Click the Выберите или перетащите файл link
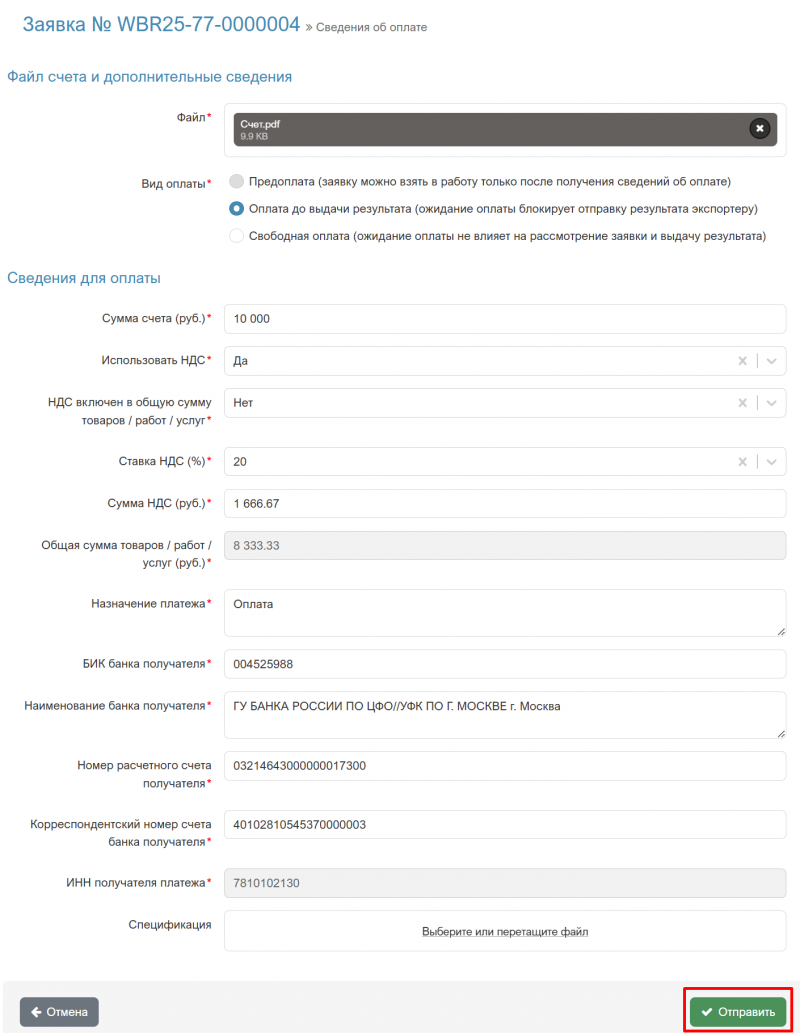The image size is (800, 1033). tap(505, 932)
